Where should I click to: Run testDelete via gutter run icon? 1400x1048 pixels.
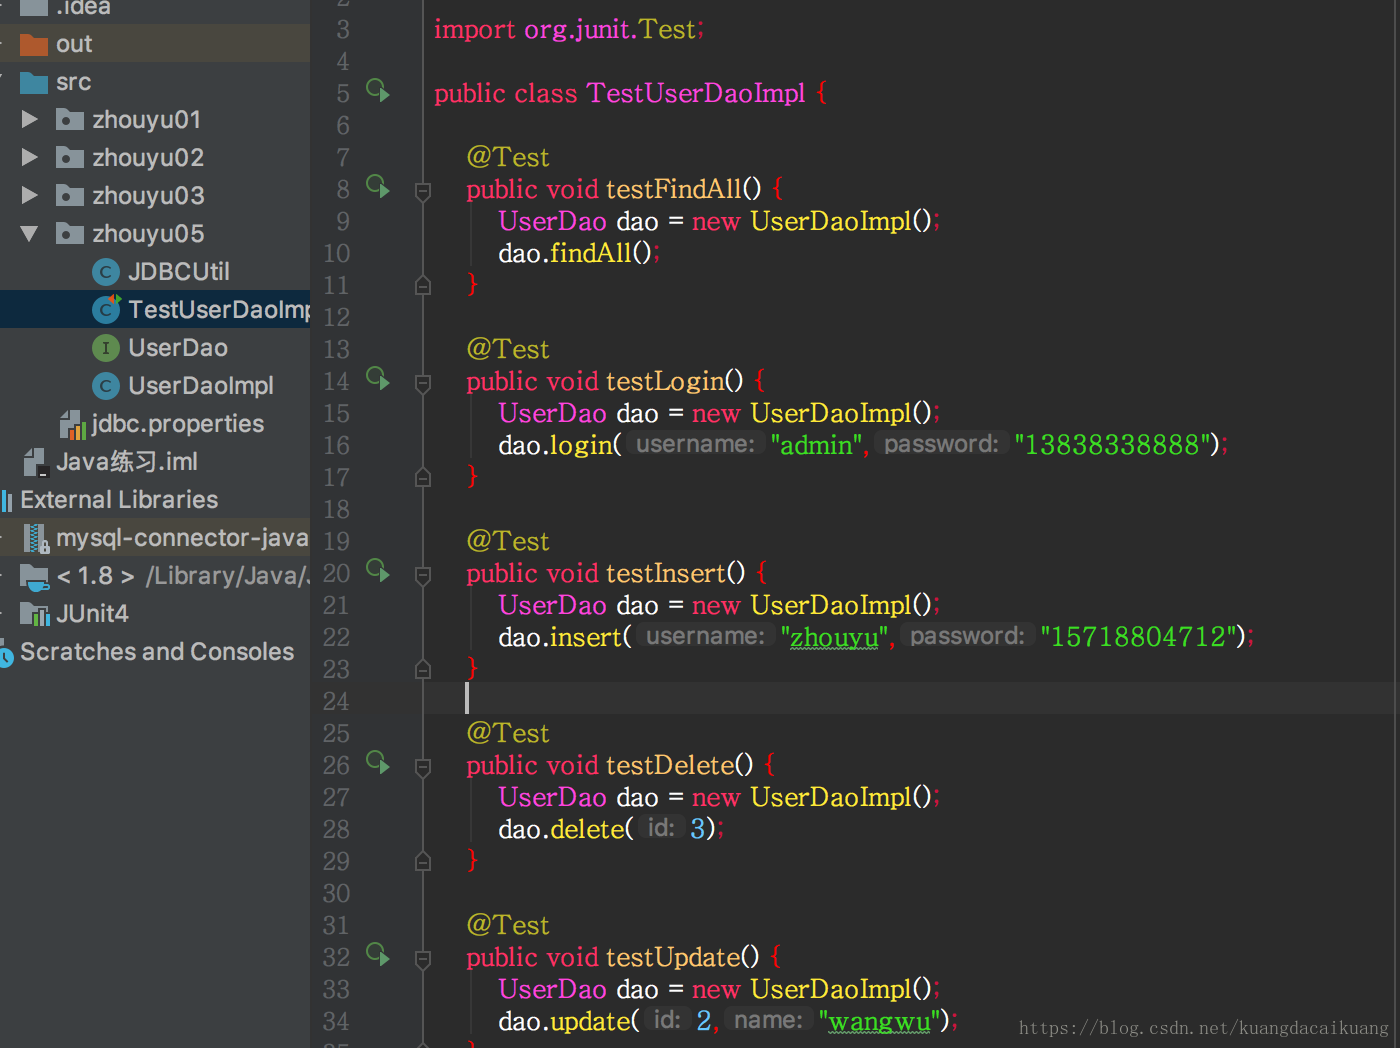(377, 762)
